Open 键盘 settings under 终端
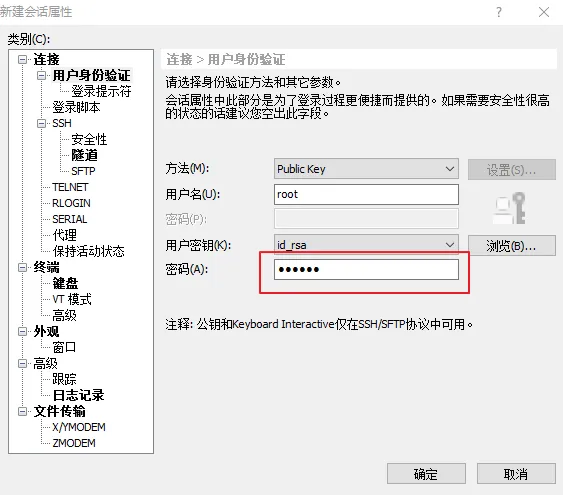This screenshot has width=563, height=495. coord(65,283)
